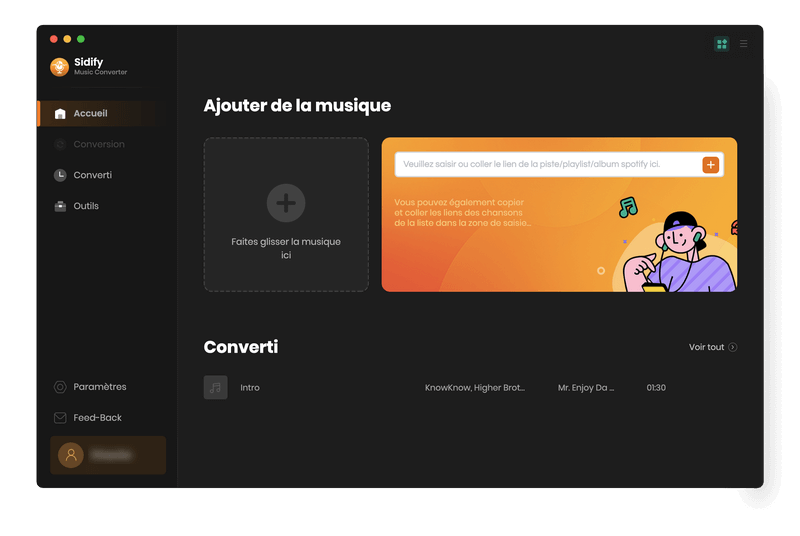Screen dimensions: 800x536
Task: Click the Converti clock icon
Action: click(60, 175)
